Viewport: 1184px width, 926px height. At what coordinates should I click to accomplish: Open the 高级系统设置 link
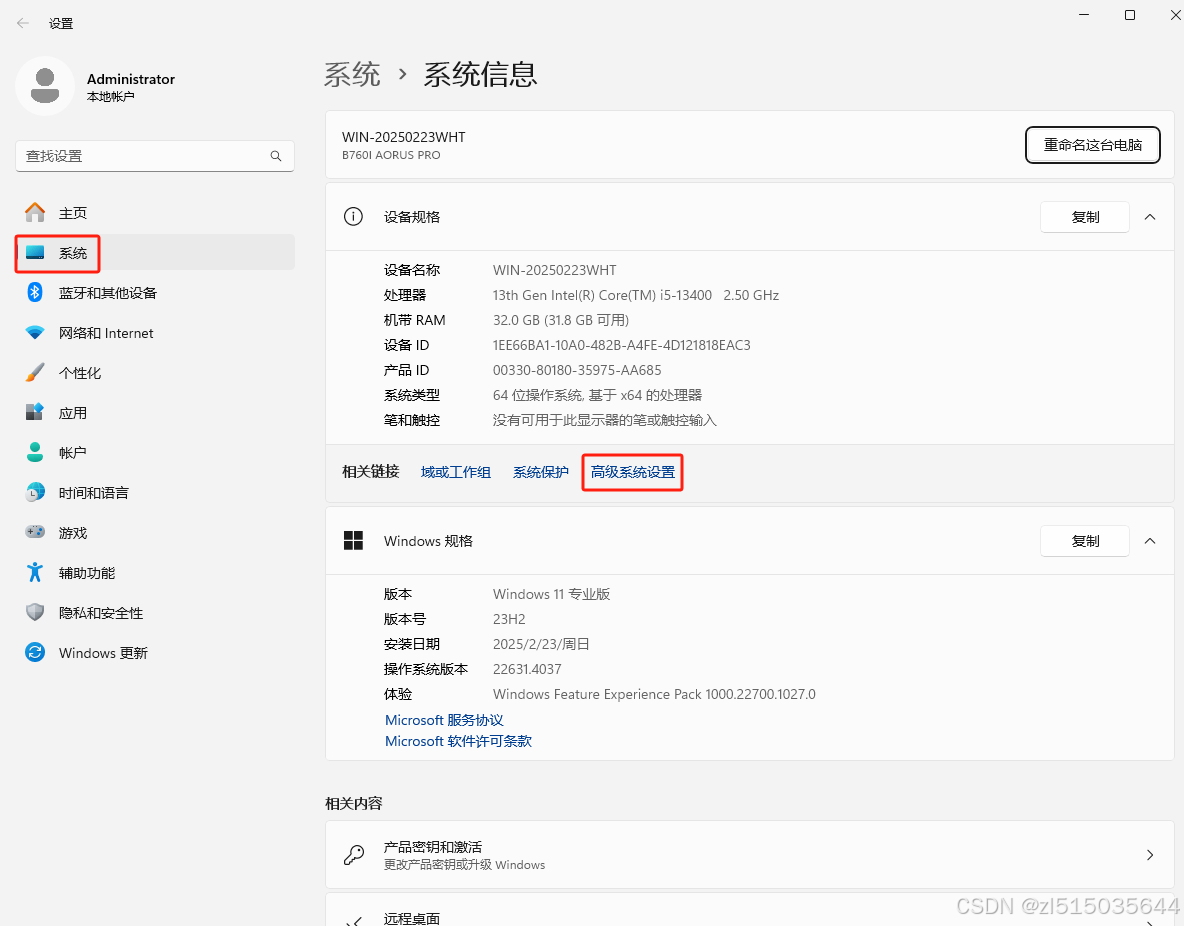[x=633, y=472]
